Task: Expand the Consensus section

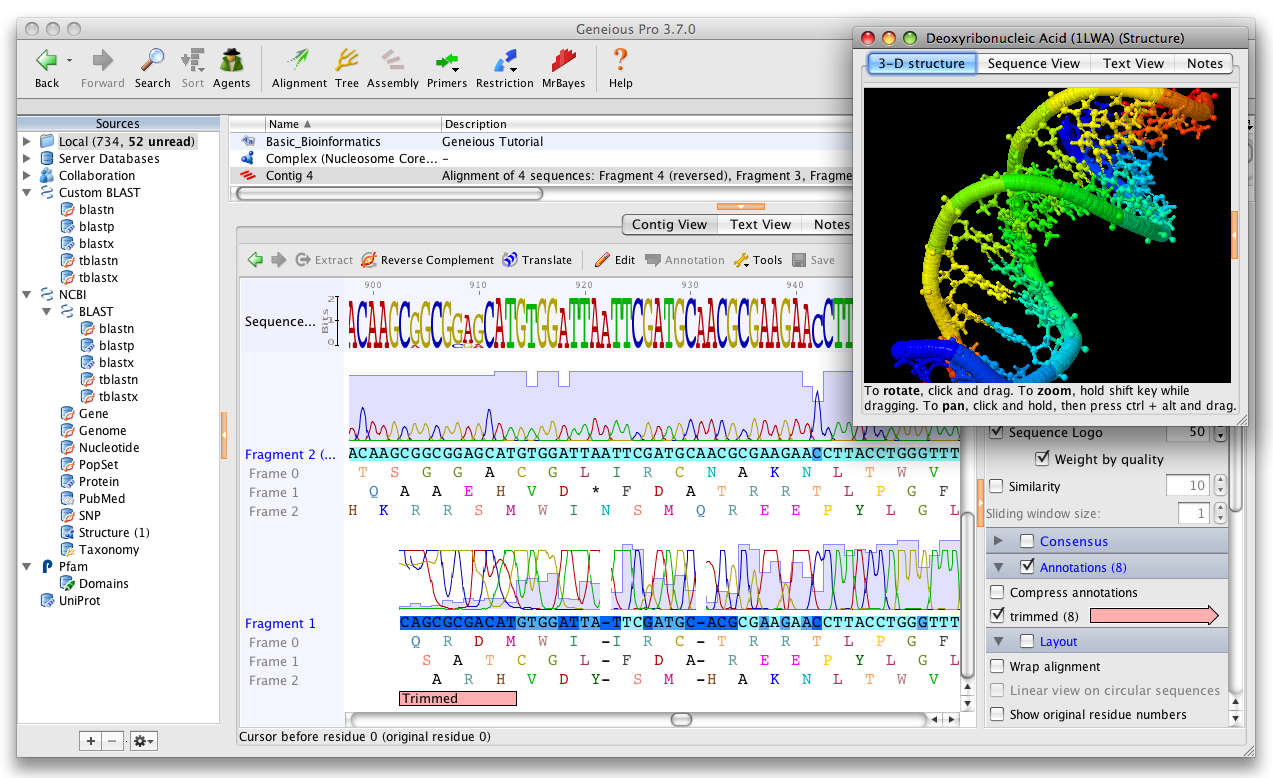Action: click(x=998, y=541)
